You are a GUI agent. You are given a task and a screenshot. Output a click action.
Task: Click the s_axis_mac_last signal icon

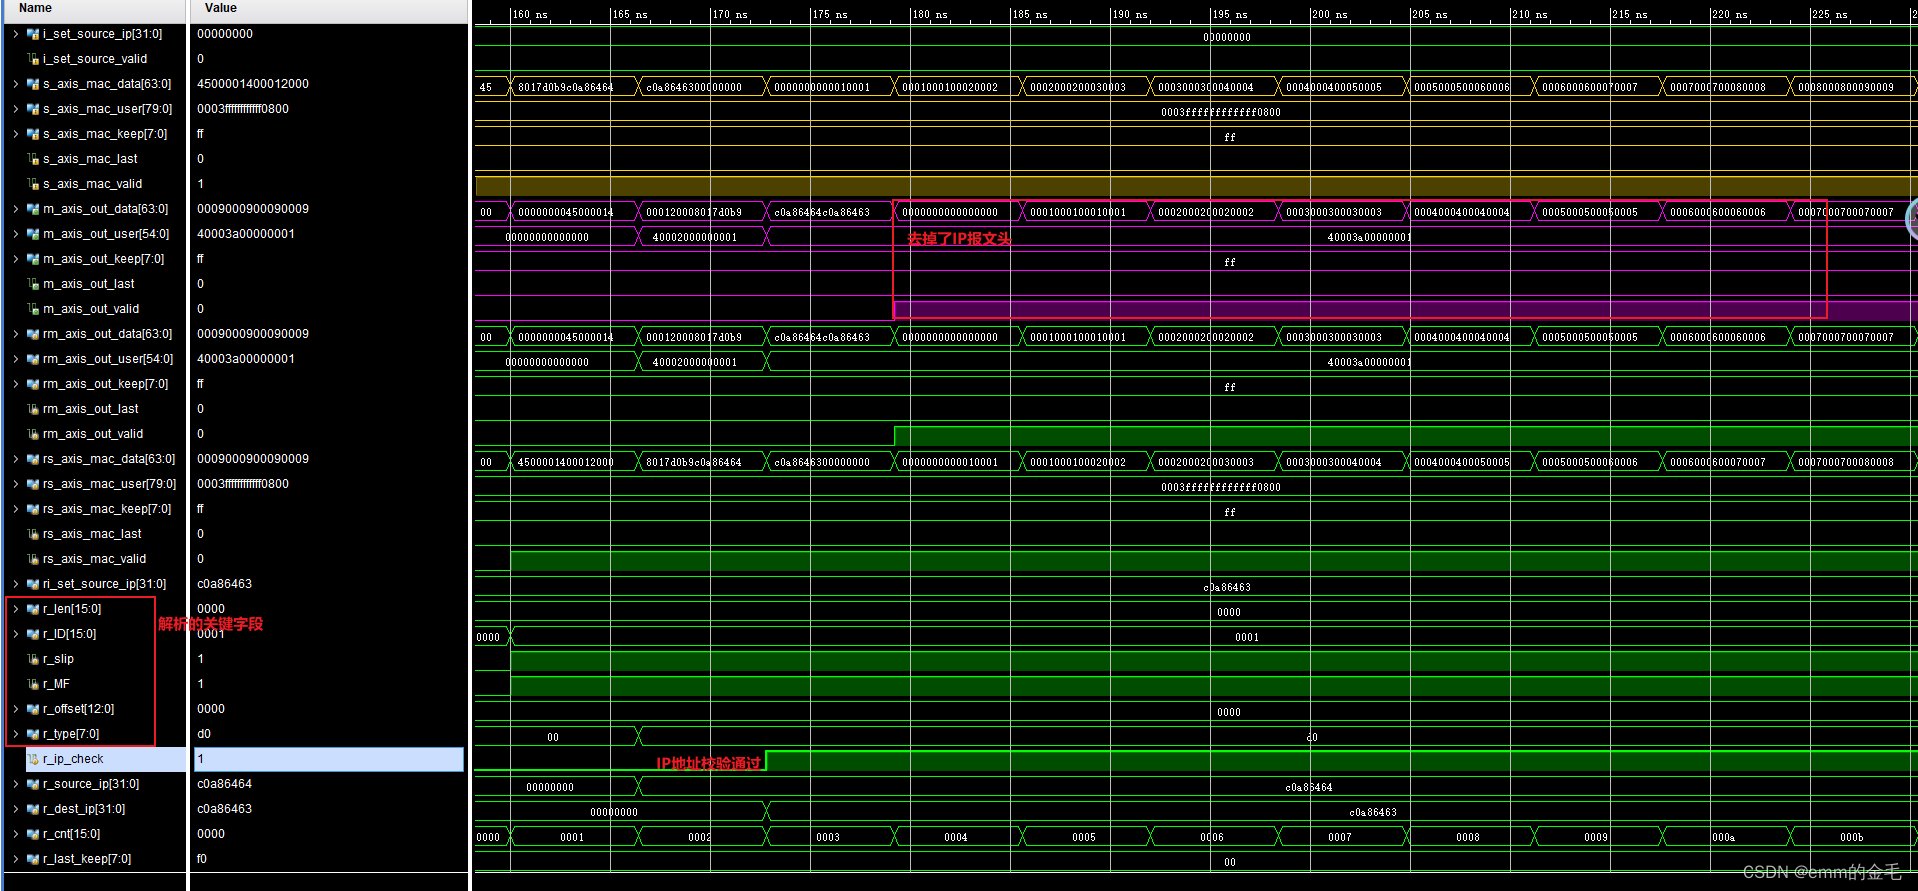pyautogui.click(x=33, y=159)
